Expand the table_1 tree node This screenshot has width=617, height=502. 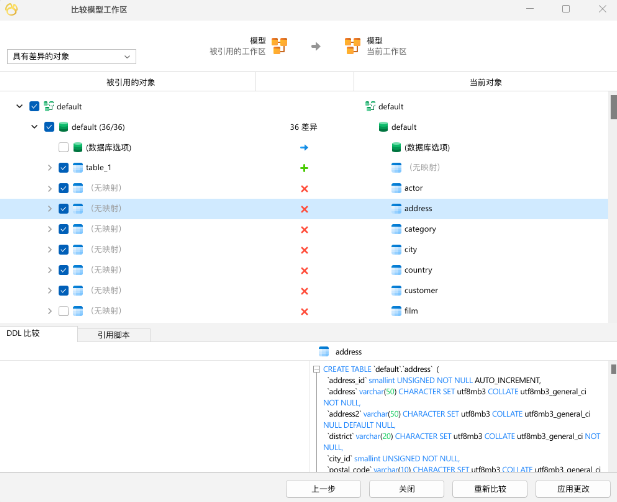pos(49,168)
